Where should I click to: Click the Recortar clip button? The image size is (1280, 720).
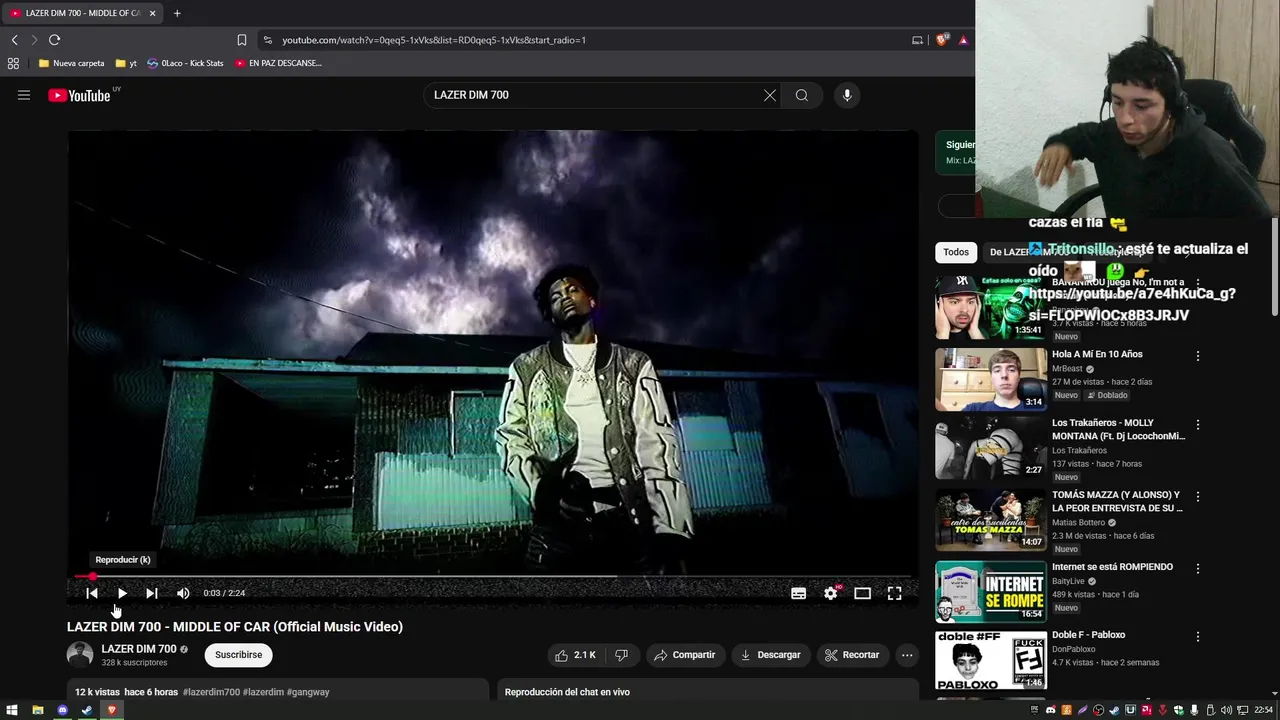pyautogui.click(x=852, y=655)
